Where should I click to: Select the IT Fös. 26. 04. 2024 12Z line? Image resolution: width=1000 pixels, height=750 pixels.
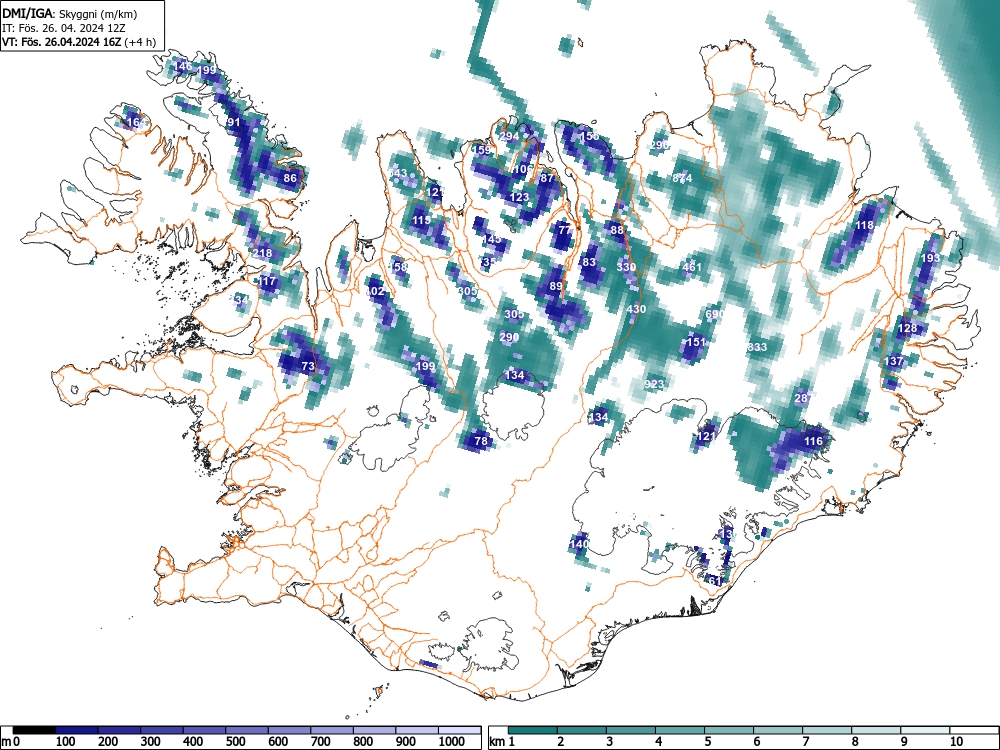coord(62,28)
